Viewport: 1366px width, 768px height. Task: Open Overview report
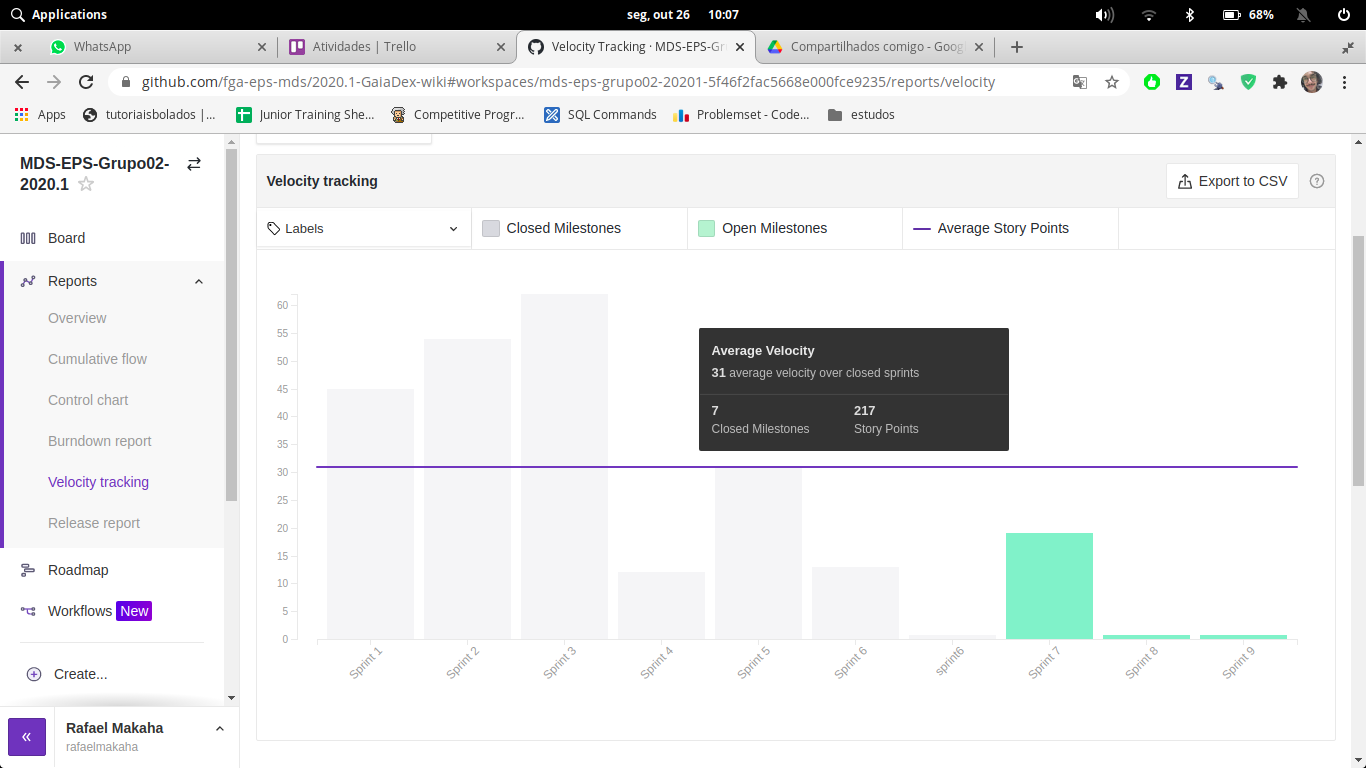(x=77, y=318)
